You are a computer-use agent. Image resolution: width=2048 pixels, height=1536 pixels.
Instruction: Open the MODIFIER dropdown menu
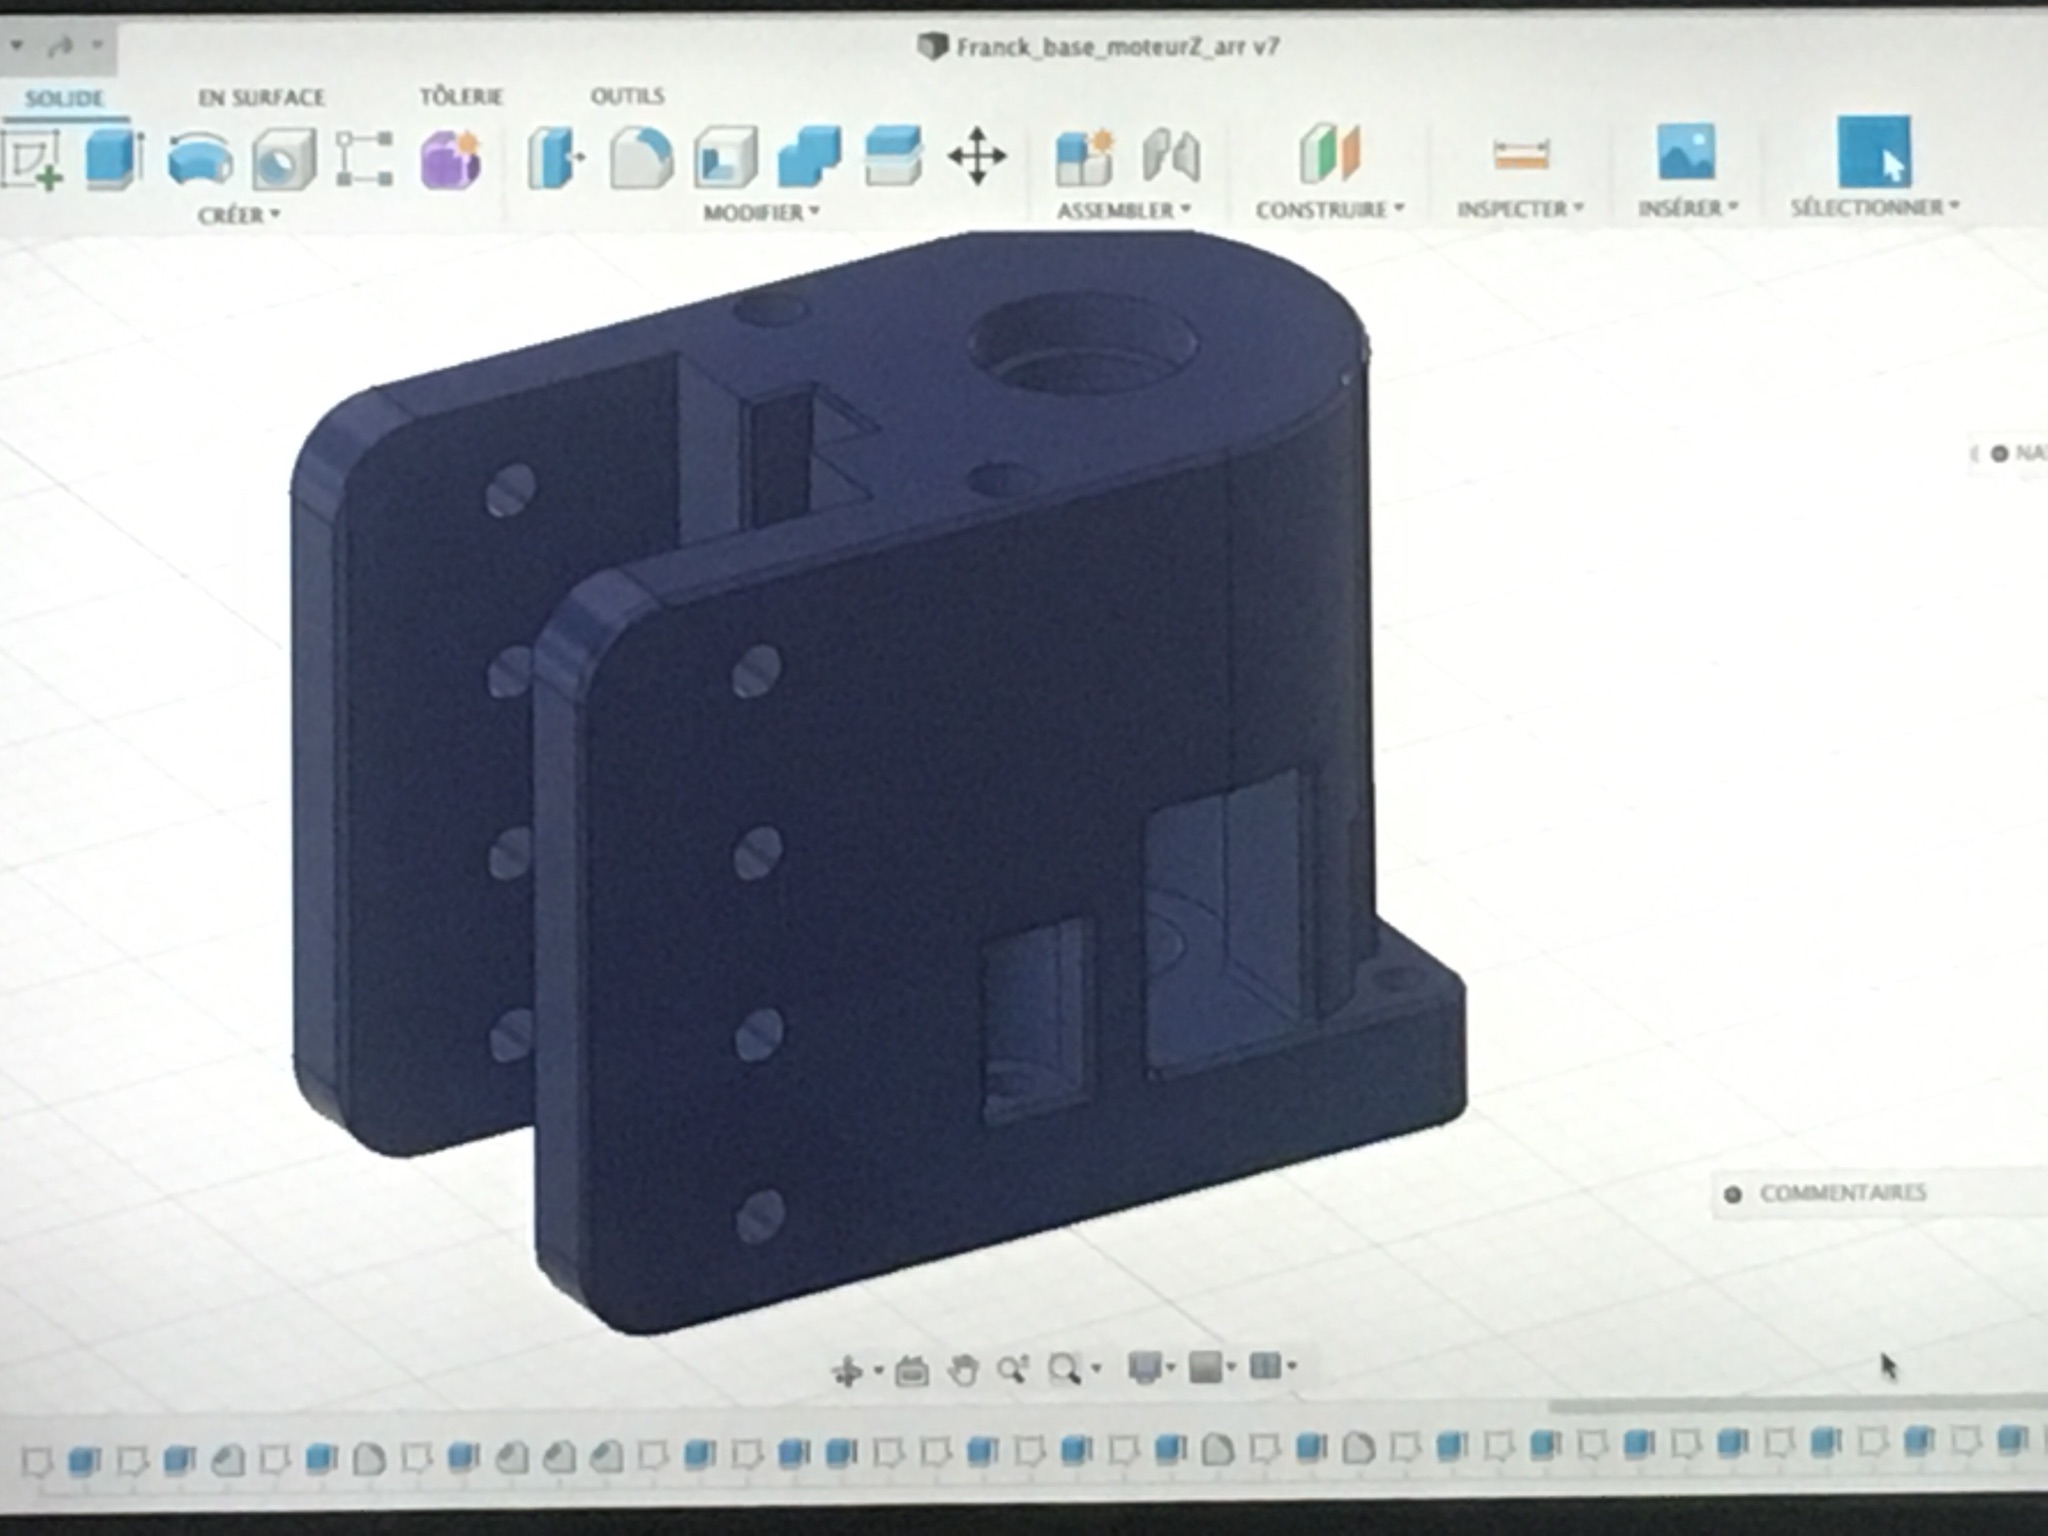click(761, 212)
